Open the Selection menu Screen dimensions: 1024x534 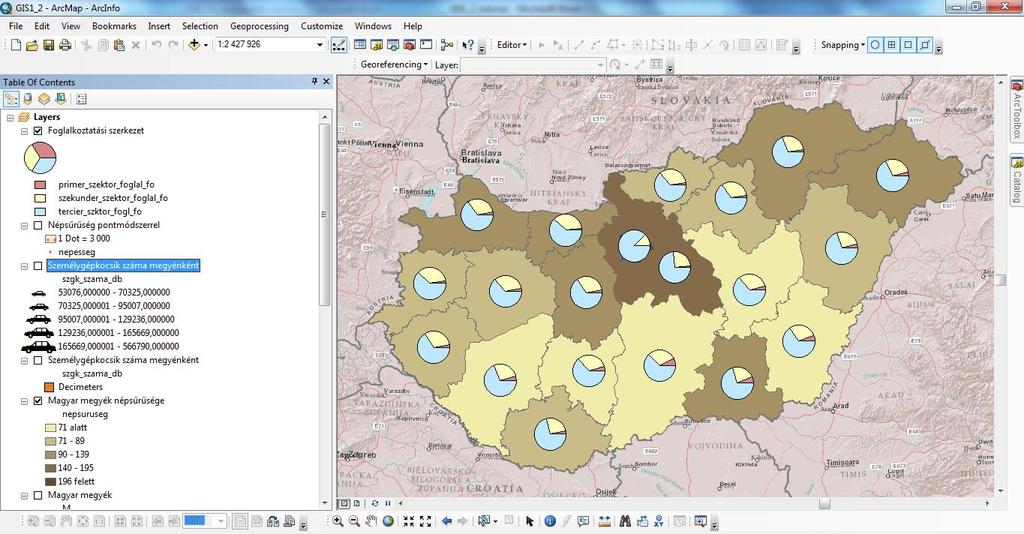pos(200,26)
